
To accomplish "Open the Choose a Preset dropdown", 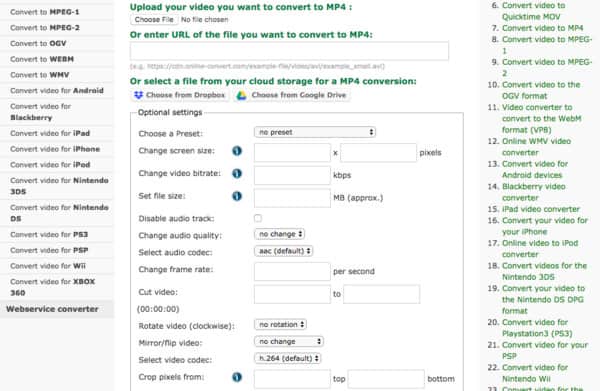I will pyautogui.click(x=315, y=132).
